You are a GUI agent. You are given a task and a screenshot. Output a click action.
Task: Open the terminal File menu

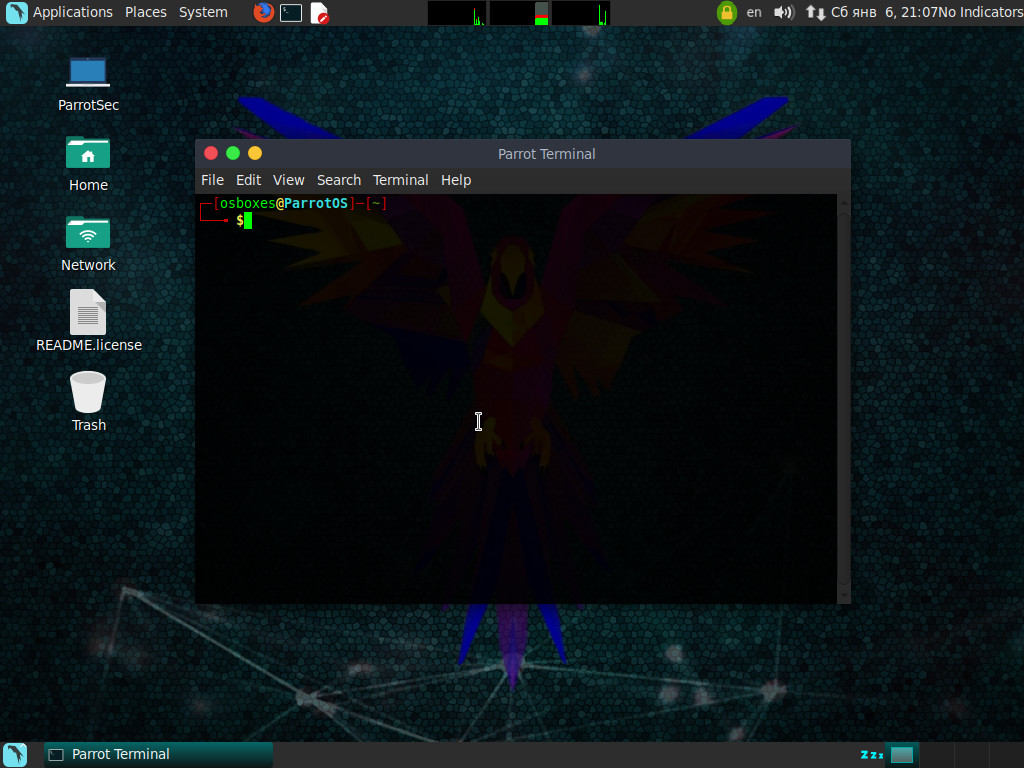[212, 180]
